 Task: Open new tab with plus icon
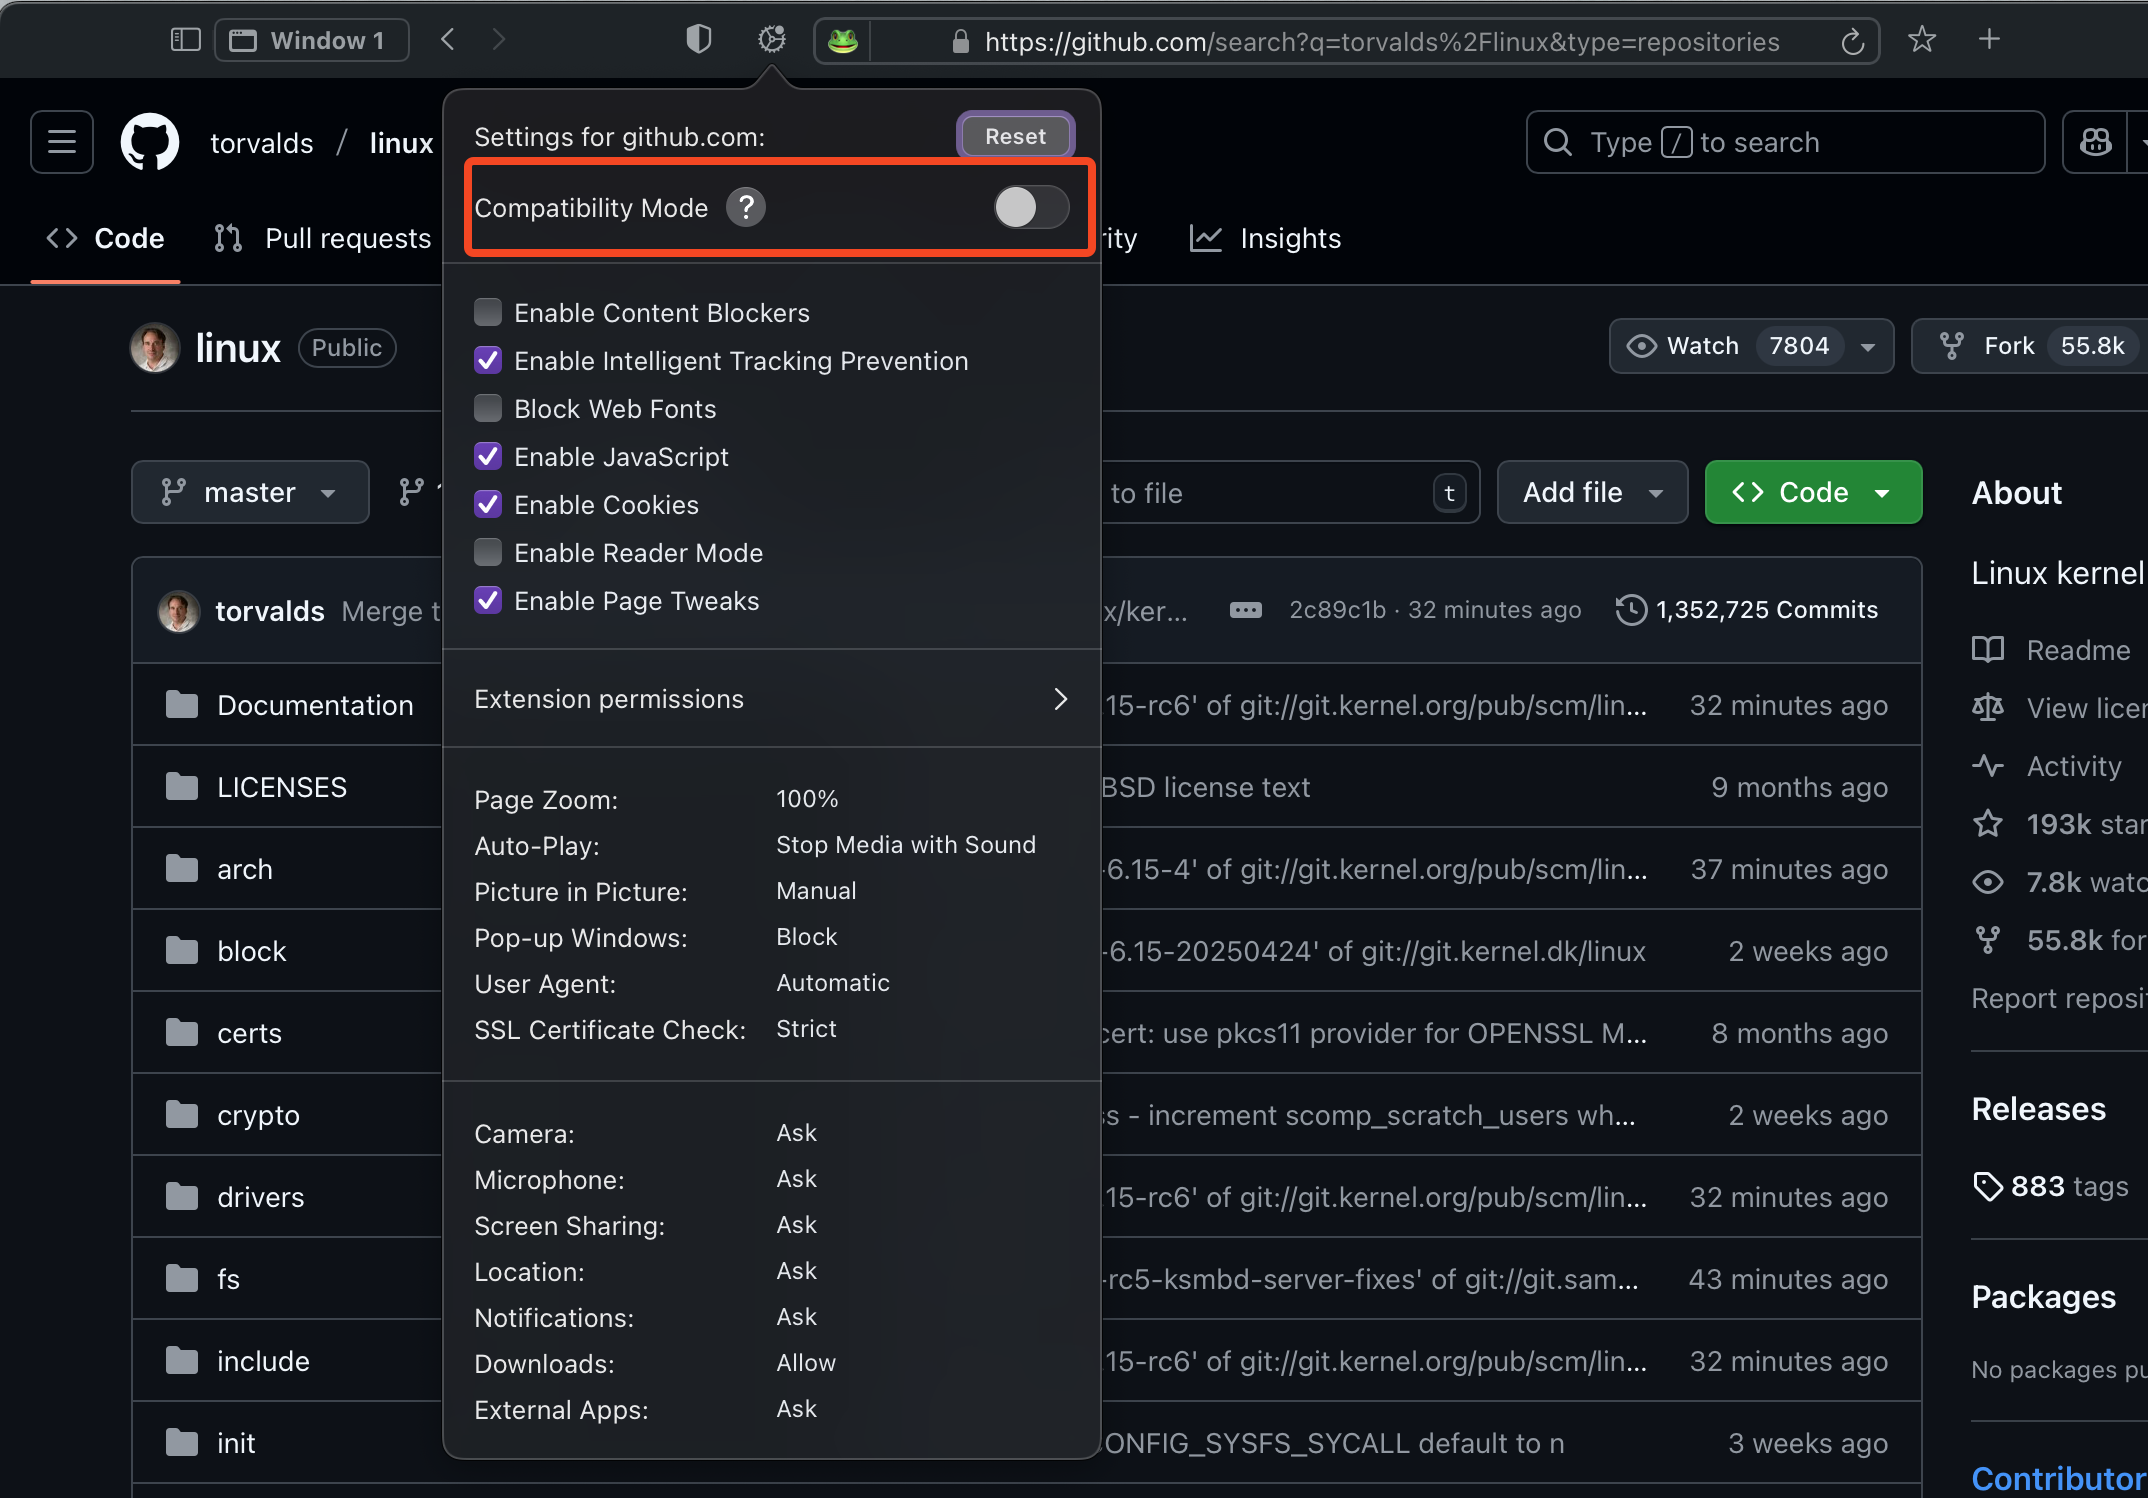[x=1989, y=40]
